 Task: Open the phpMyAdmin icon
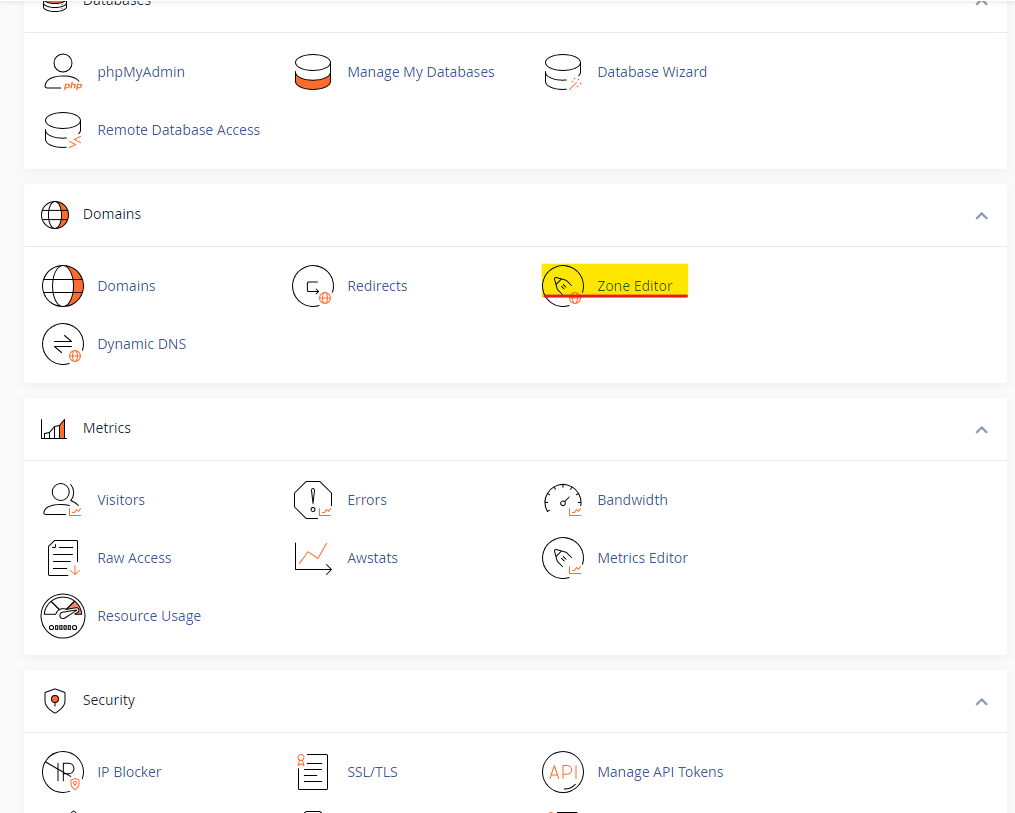point(63,71)
